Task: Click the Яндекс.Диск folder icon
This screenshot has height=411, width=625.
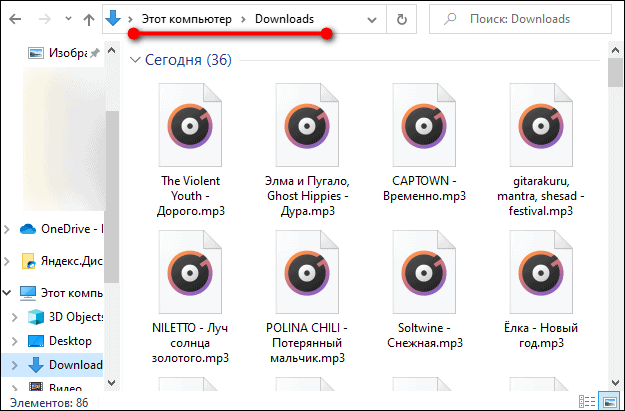Action: [x=28, y=261]
